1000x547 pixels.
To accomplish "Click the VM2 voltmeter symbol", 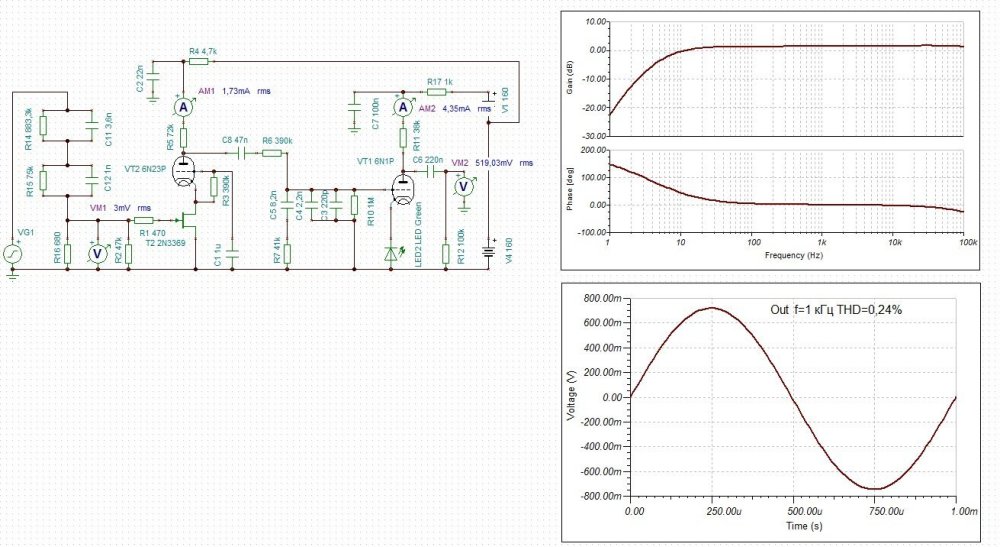I will tap(463, 187).
